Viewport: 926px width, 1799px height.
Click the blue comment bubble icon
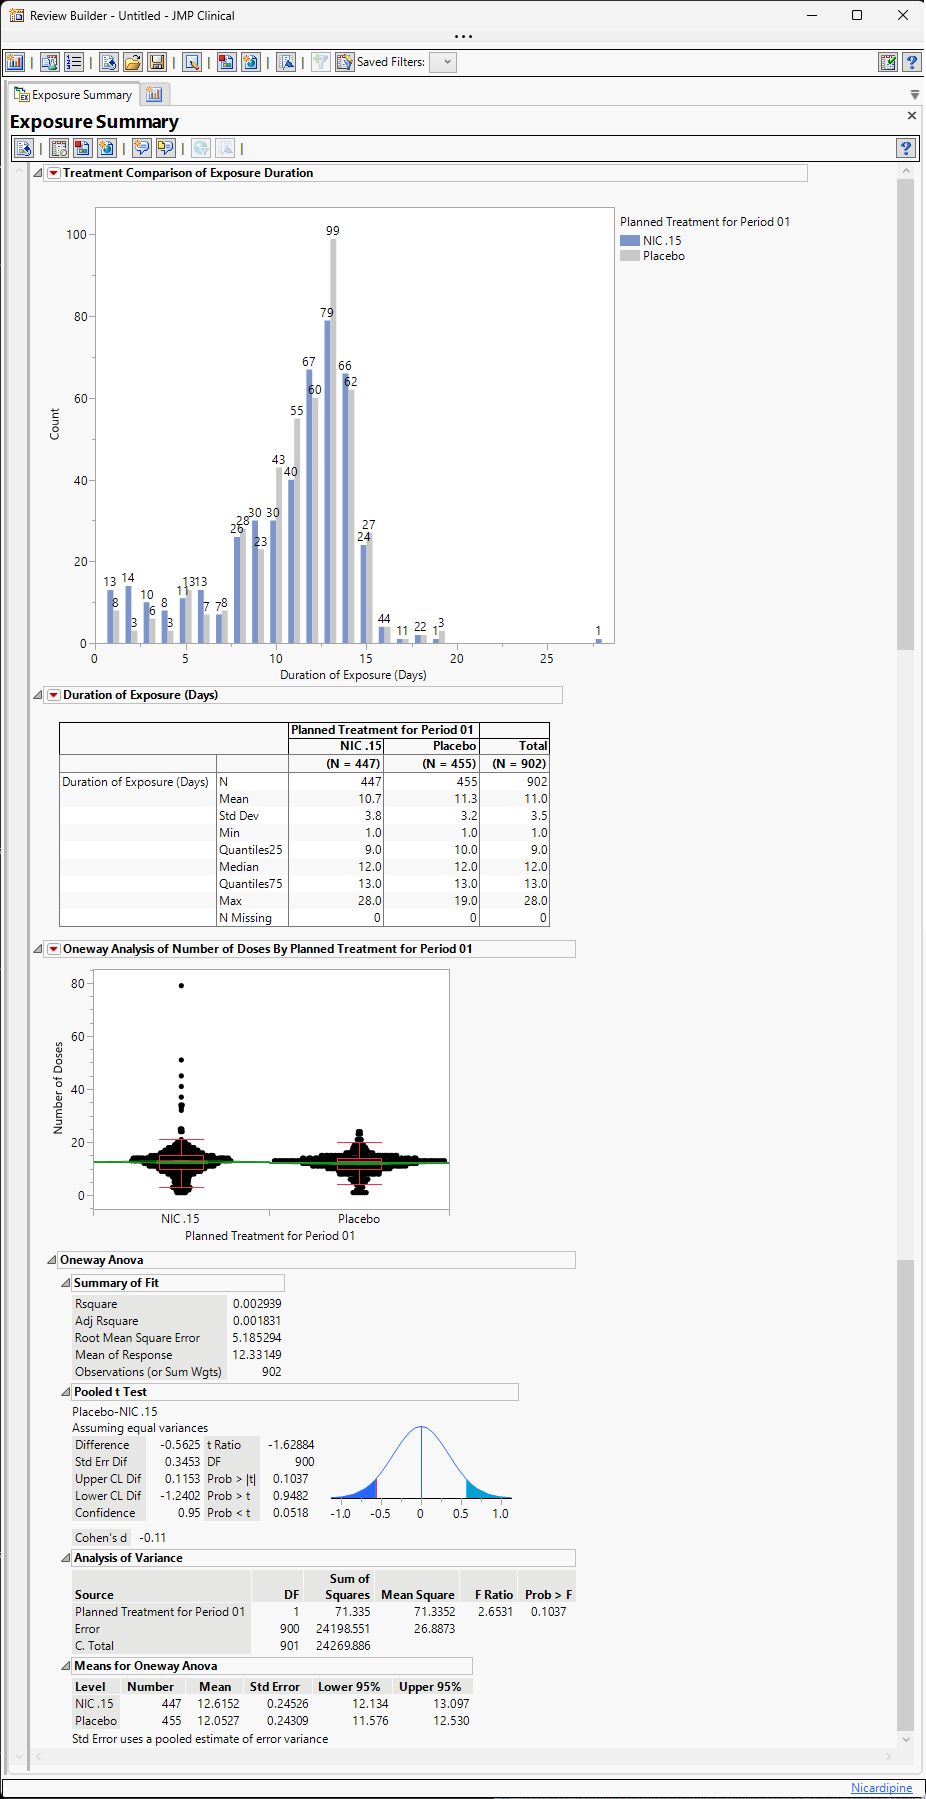[142, 148]
